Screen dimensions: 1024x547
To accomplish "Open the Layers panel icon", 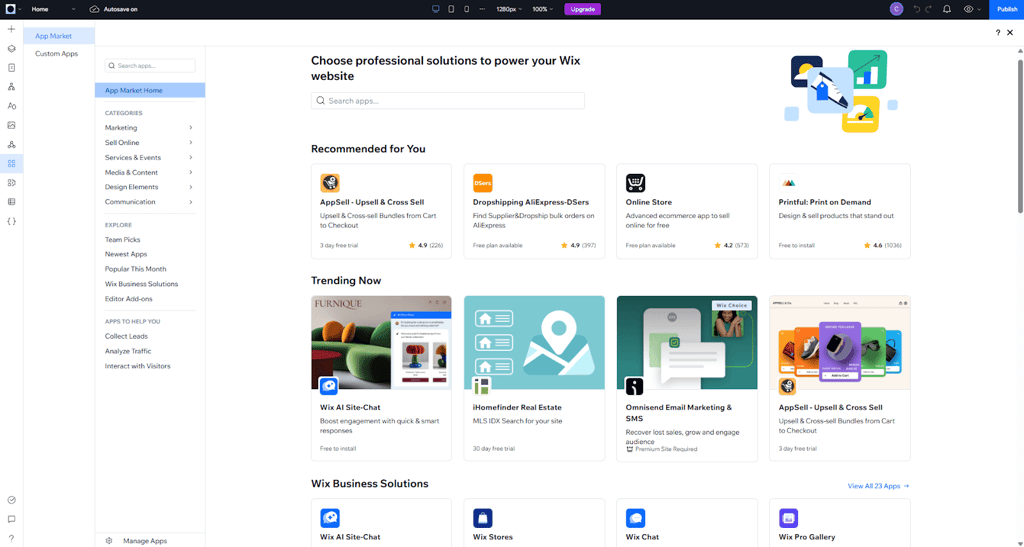I will [11, 48].
